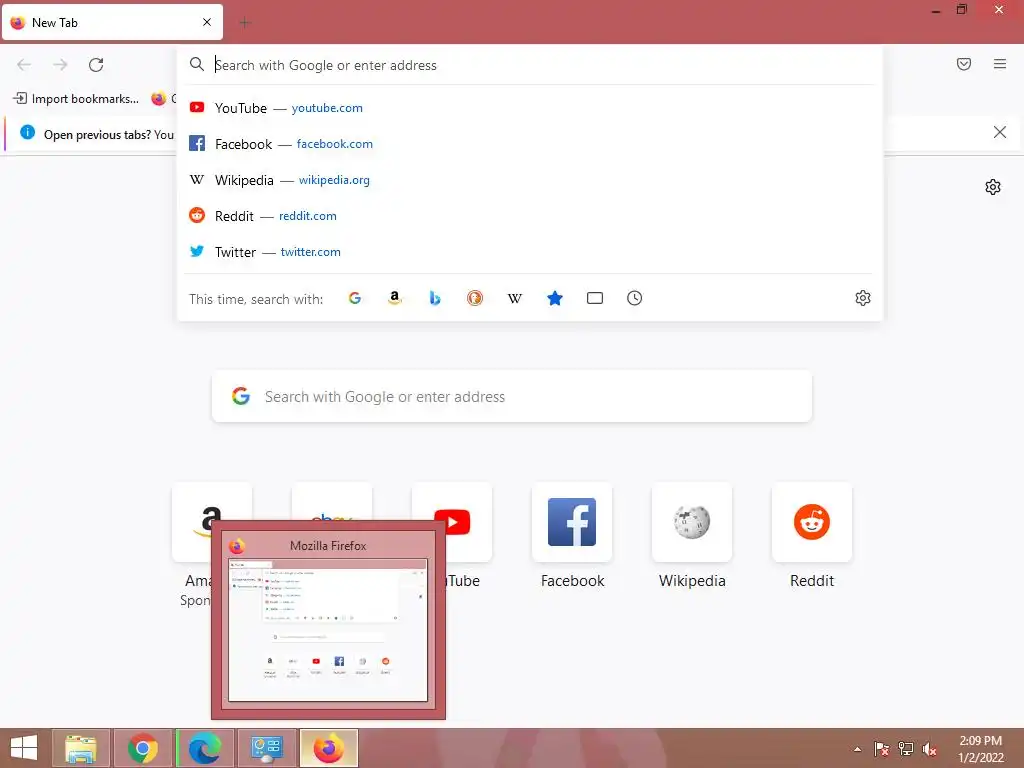Open Control Panel taskbar icon

click(267, 748)
